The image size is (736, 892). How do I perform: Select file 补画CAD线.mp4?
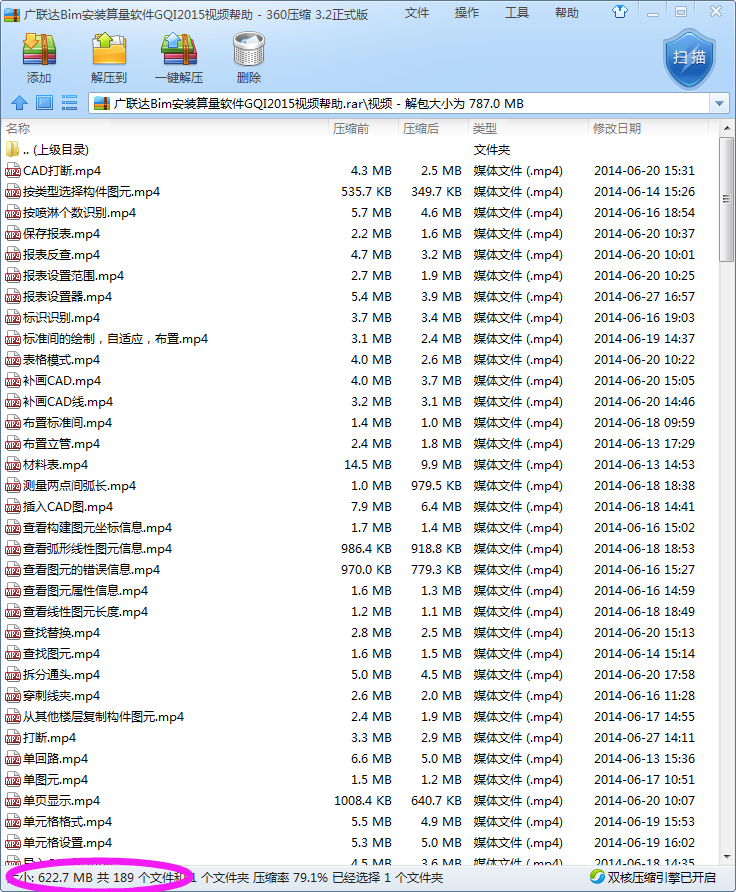click(x=68, y=402)
